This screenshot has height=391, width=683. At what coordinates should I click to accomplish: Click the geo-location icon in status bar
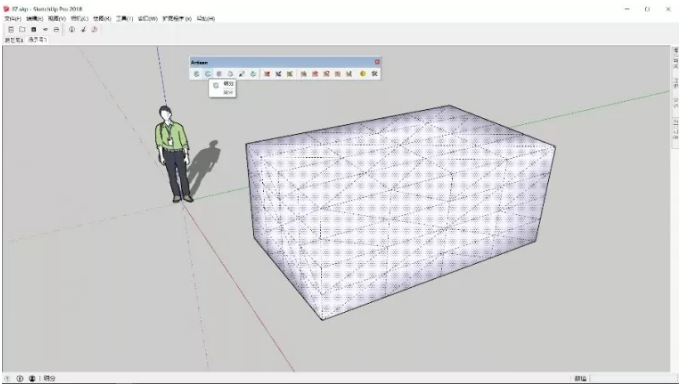[7, 378]
